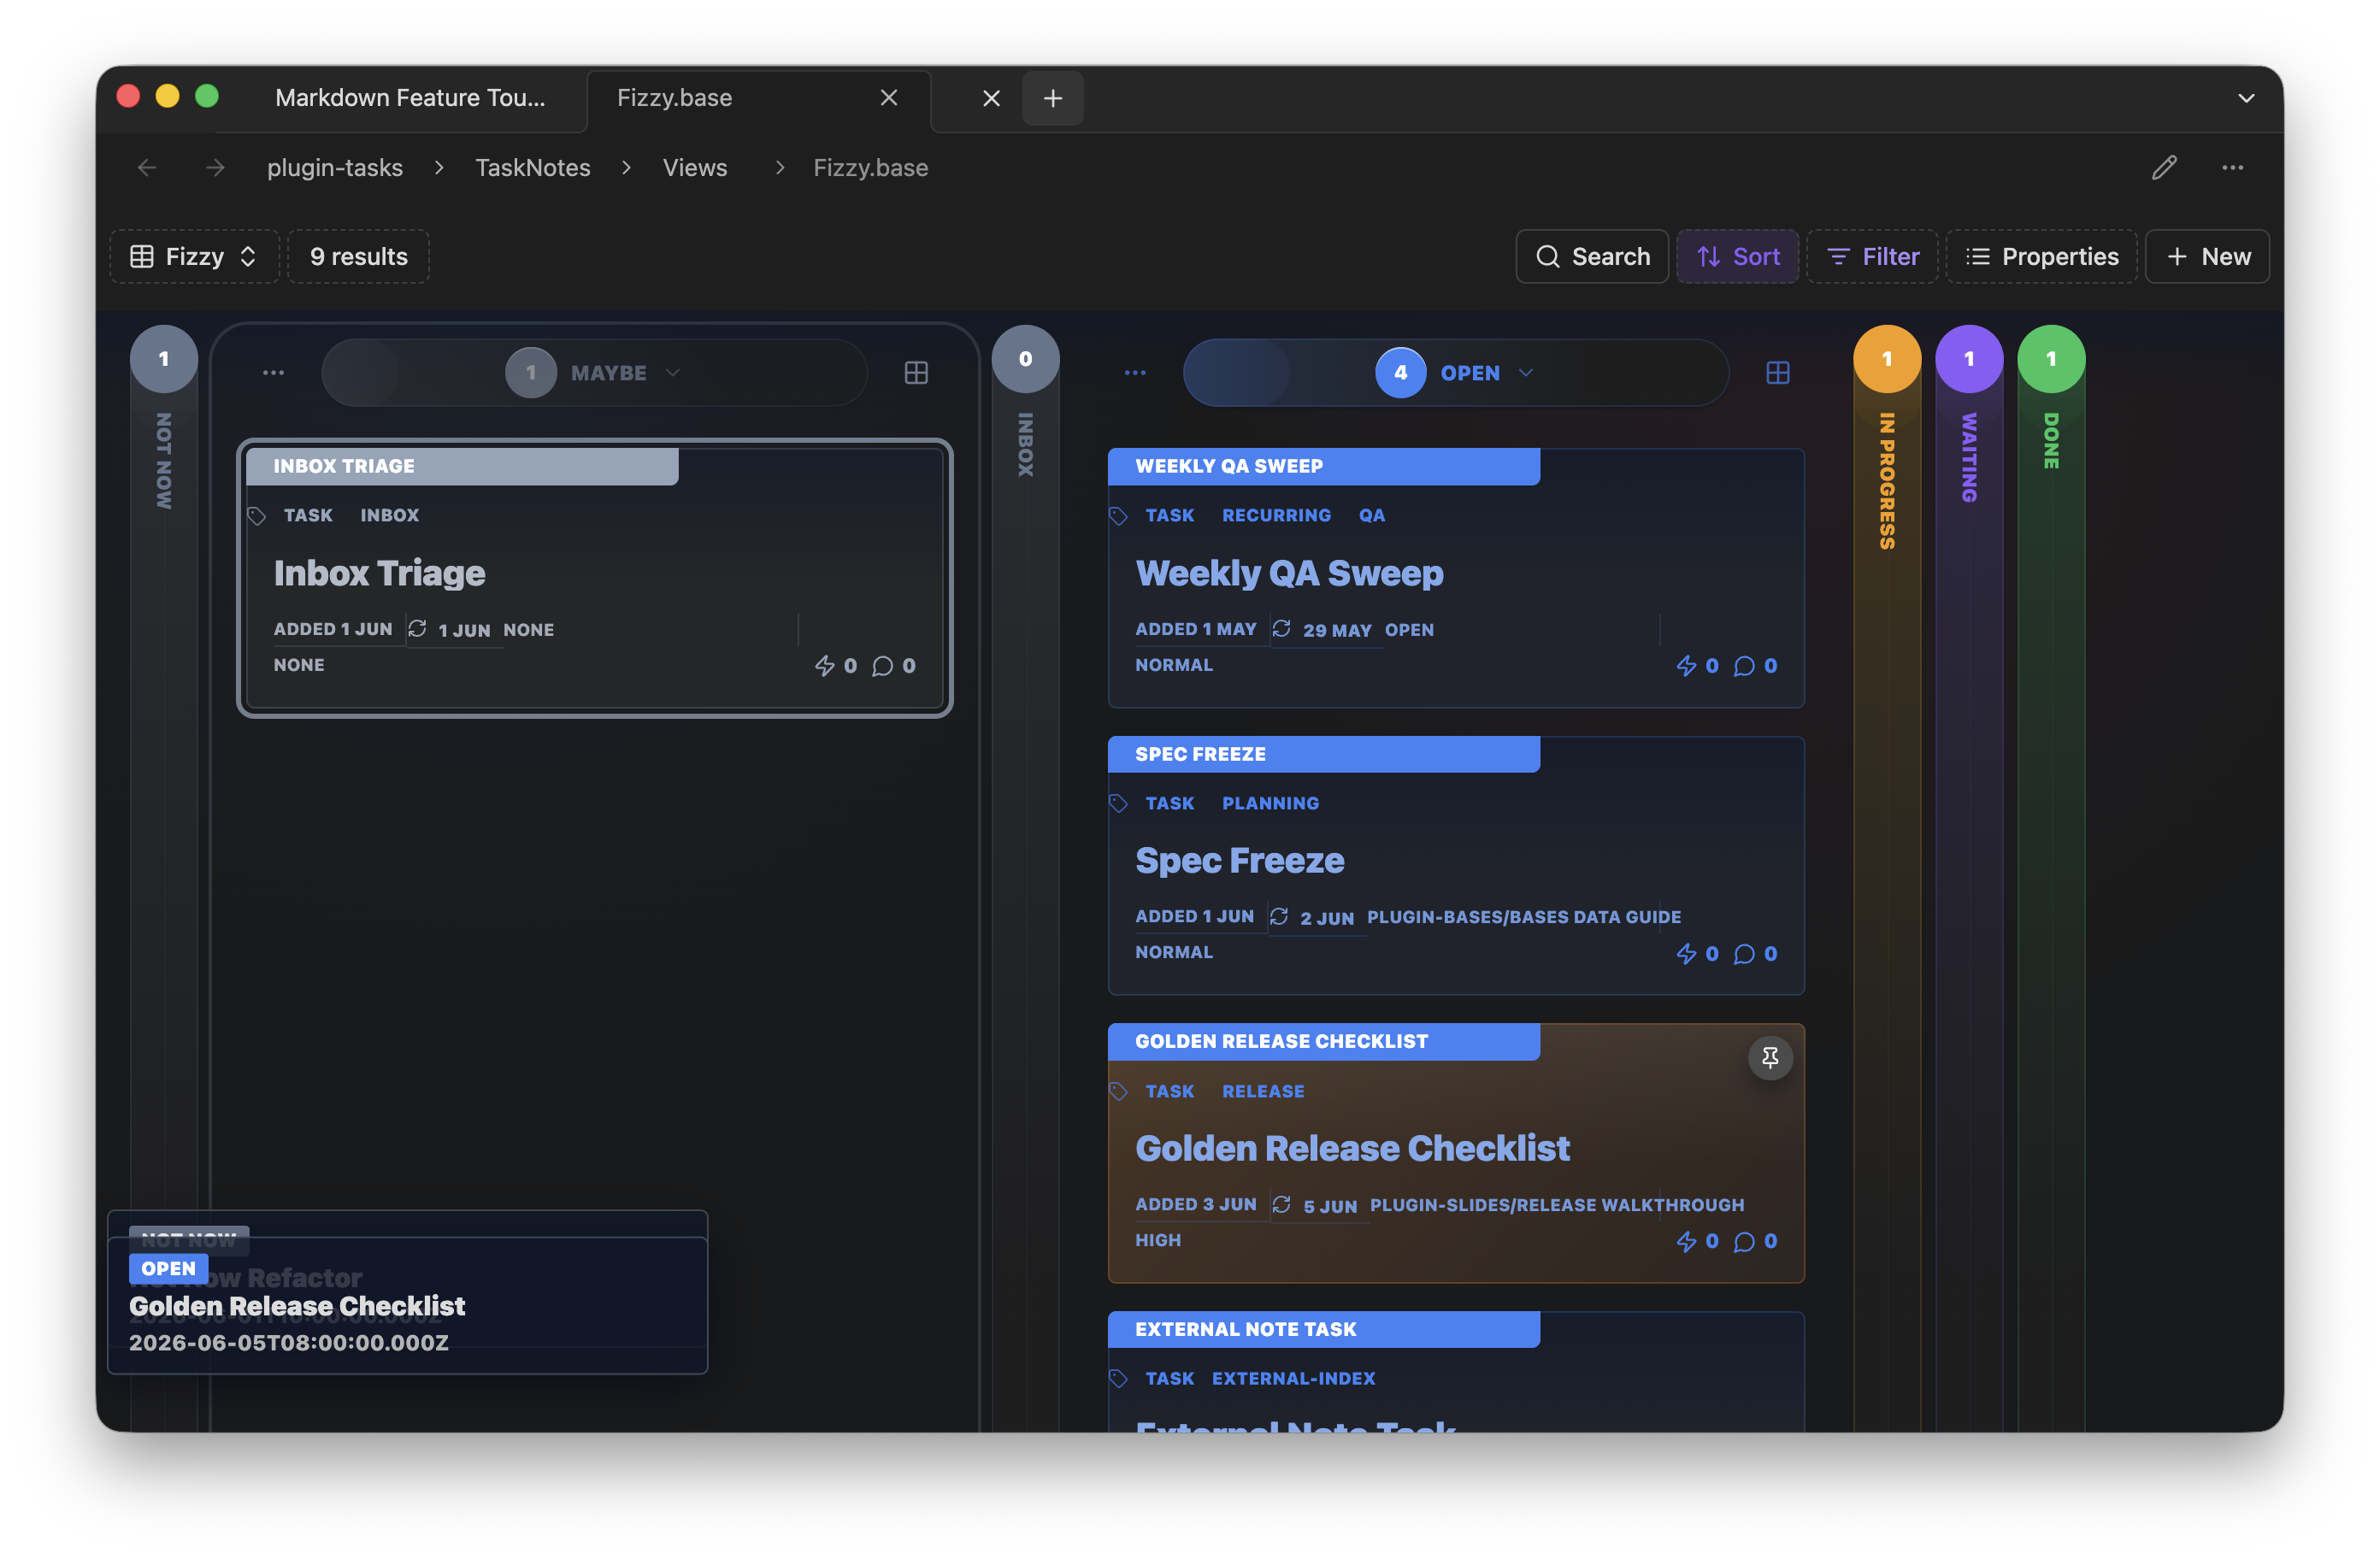The image size is (2380, 1559).
Task: Open the three-dot more options menu
Action: (x=2232, y=168)
